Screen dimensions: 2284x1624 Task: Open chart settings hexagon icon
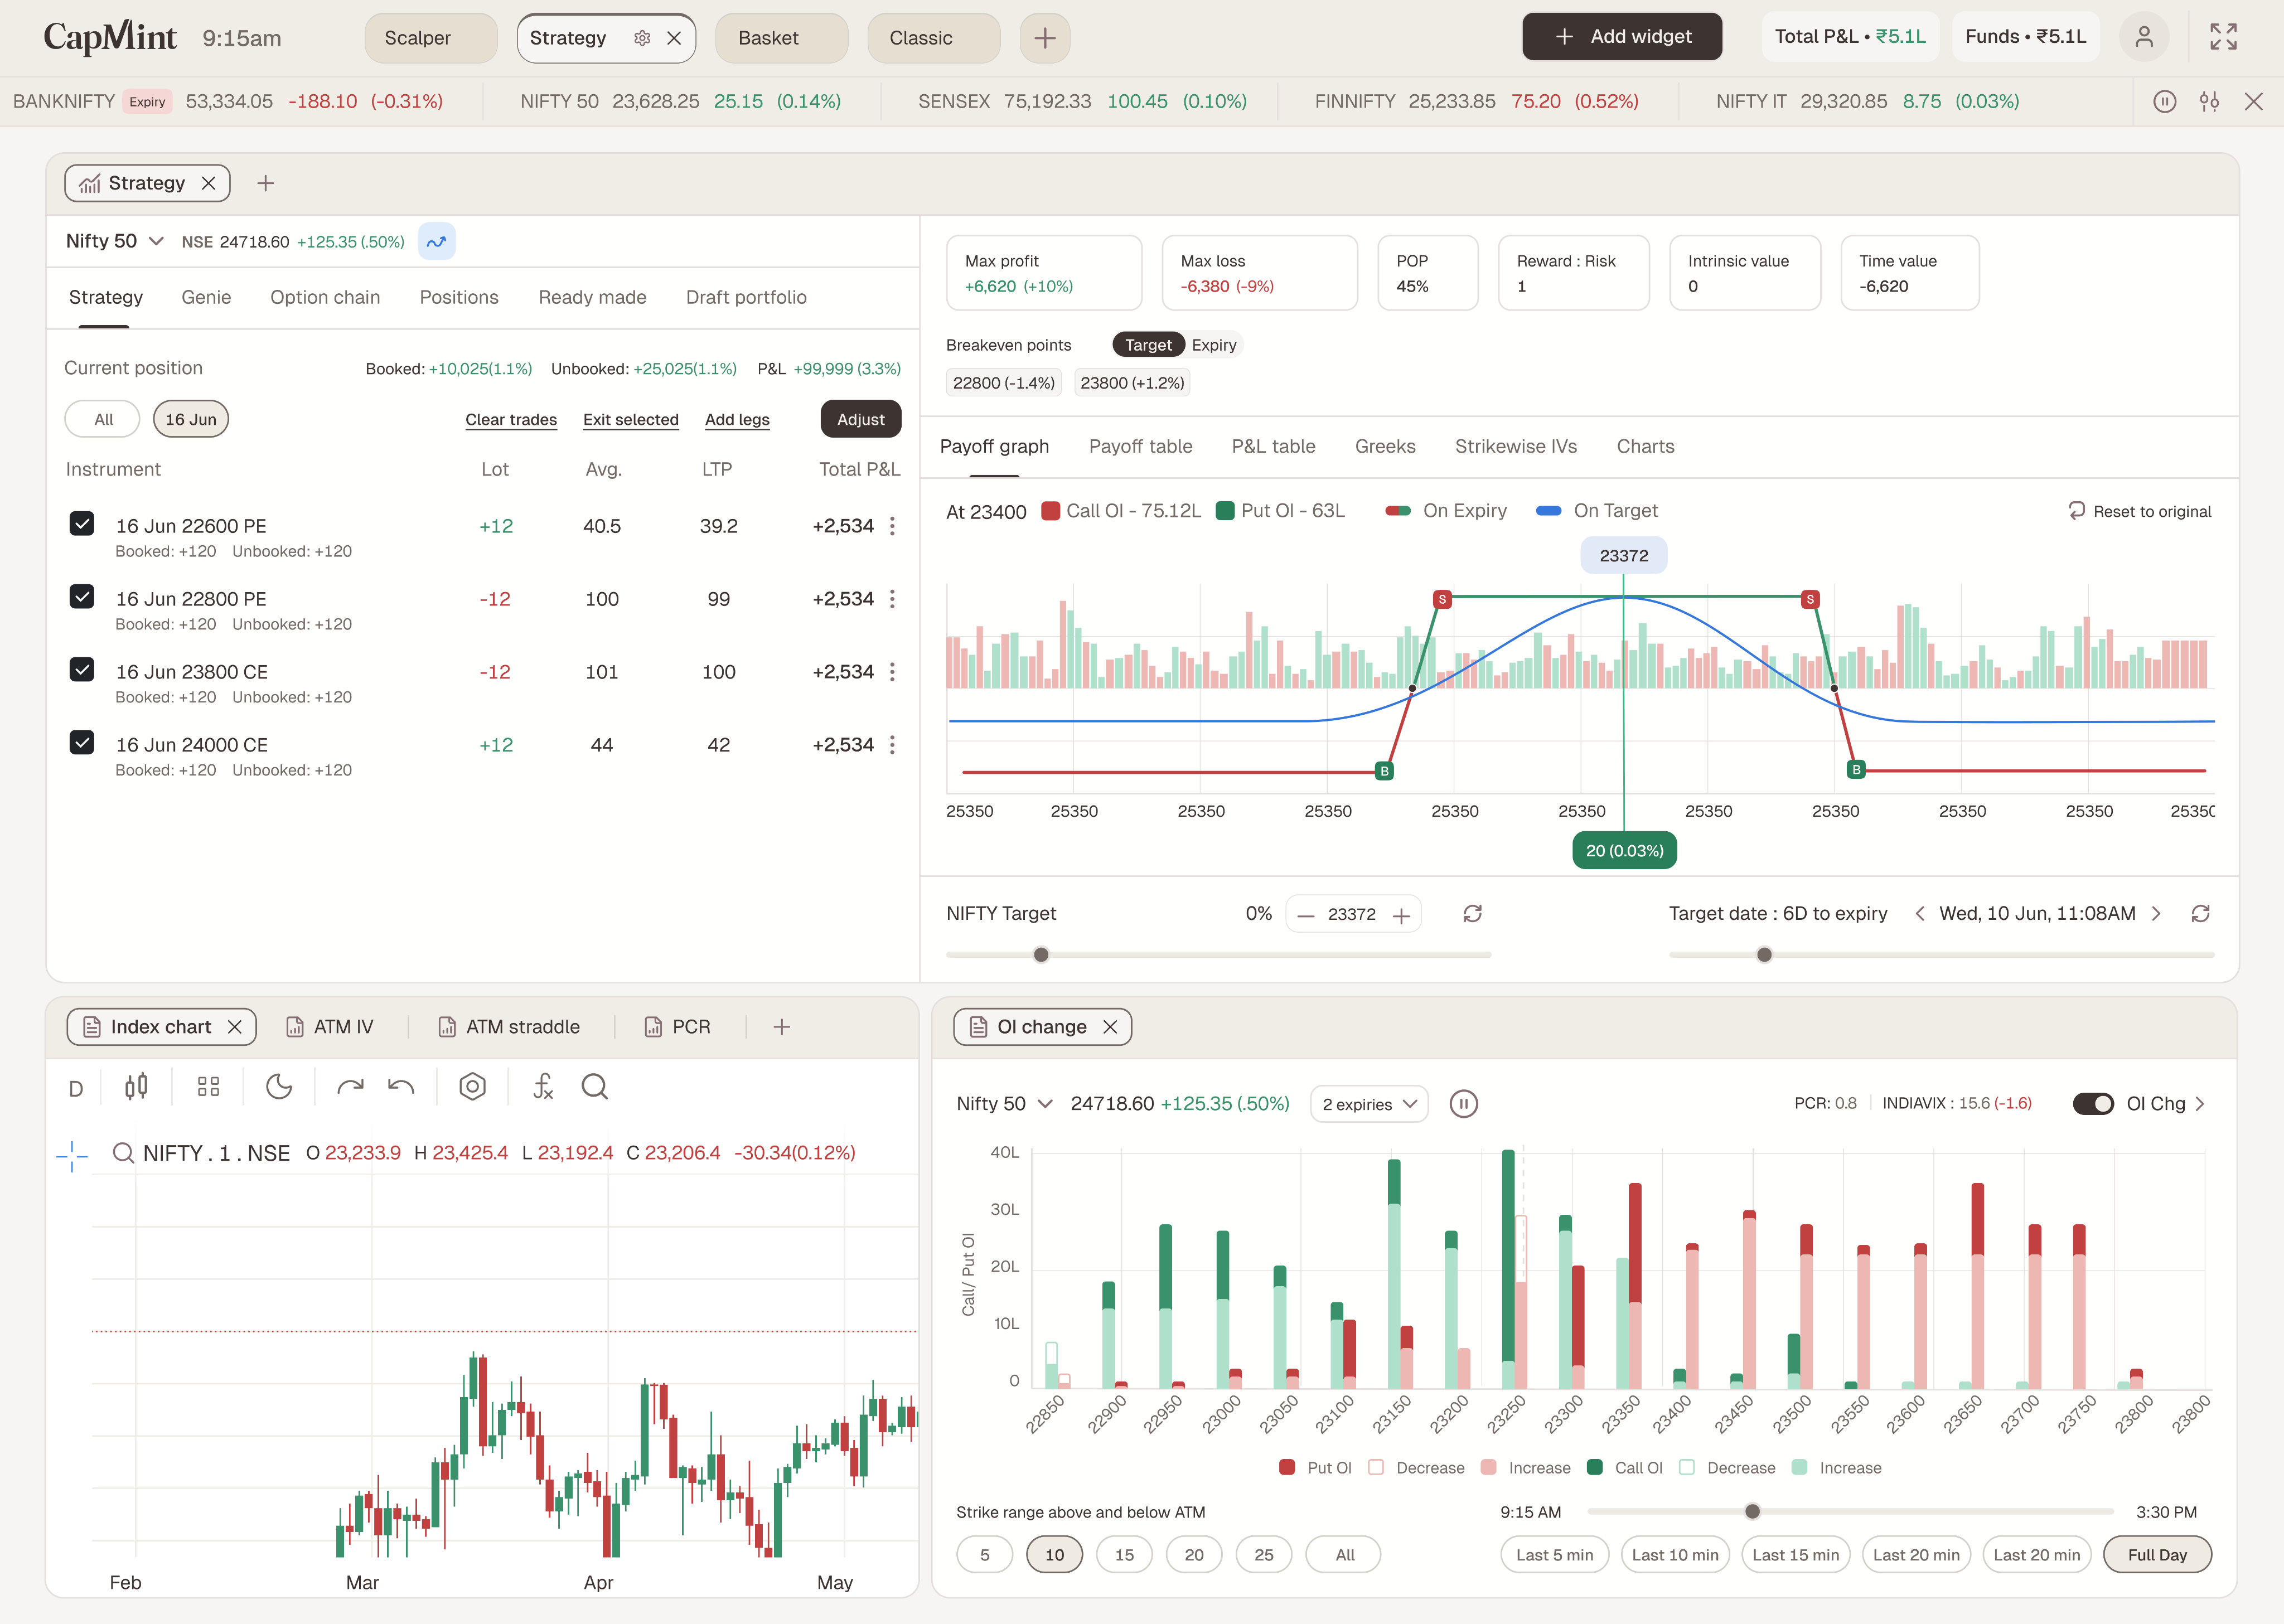click(472, 1086)
